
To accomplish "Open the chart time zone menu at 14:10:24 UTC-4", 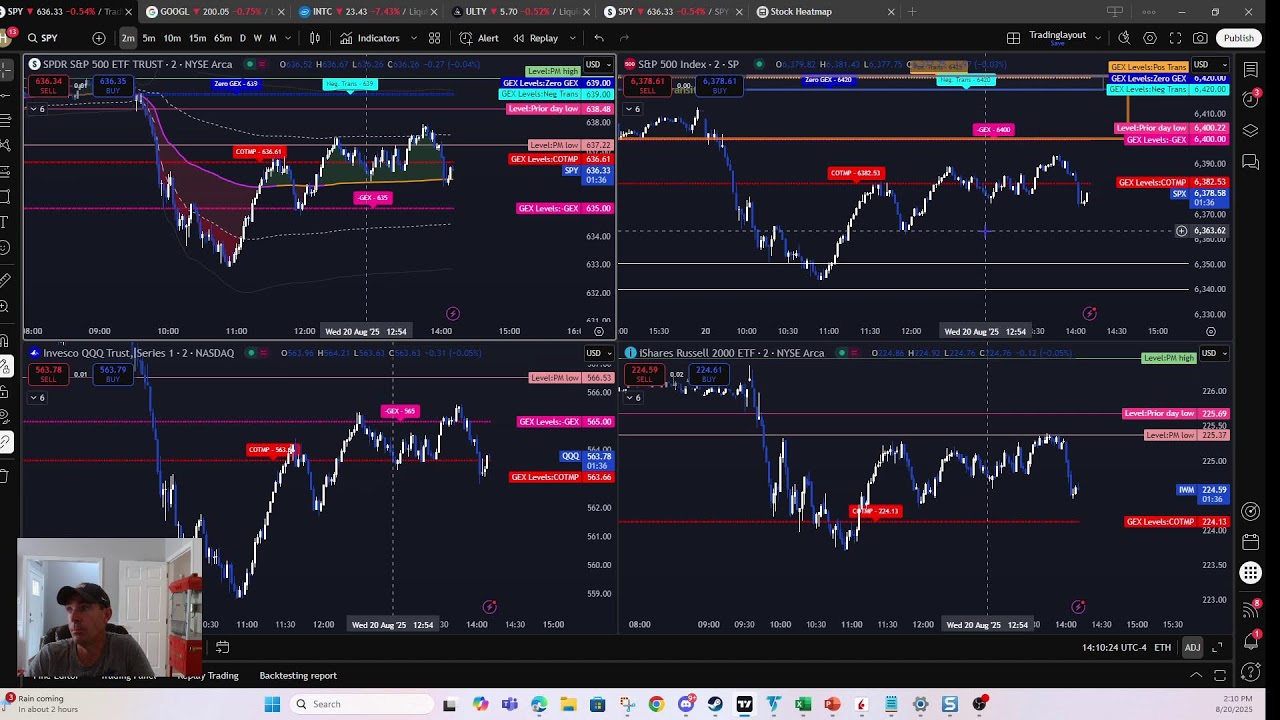I will click(1112, 648).
